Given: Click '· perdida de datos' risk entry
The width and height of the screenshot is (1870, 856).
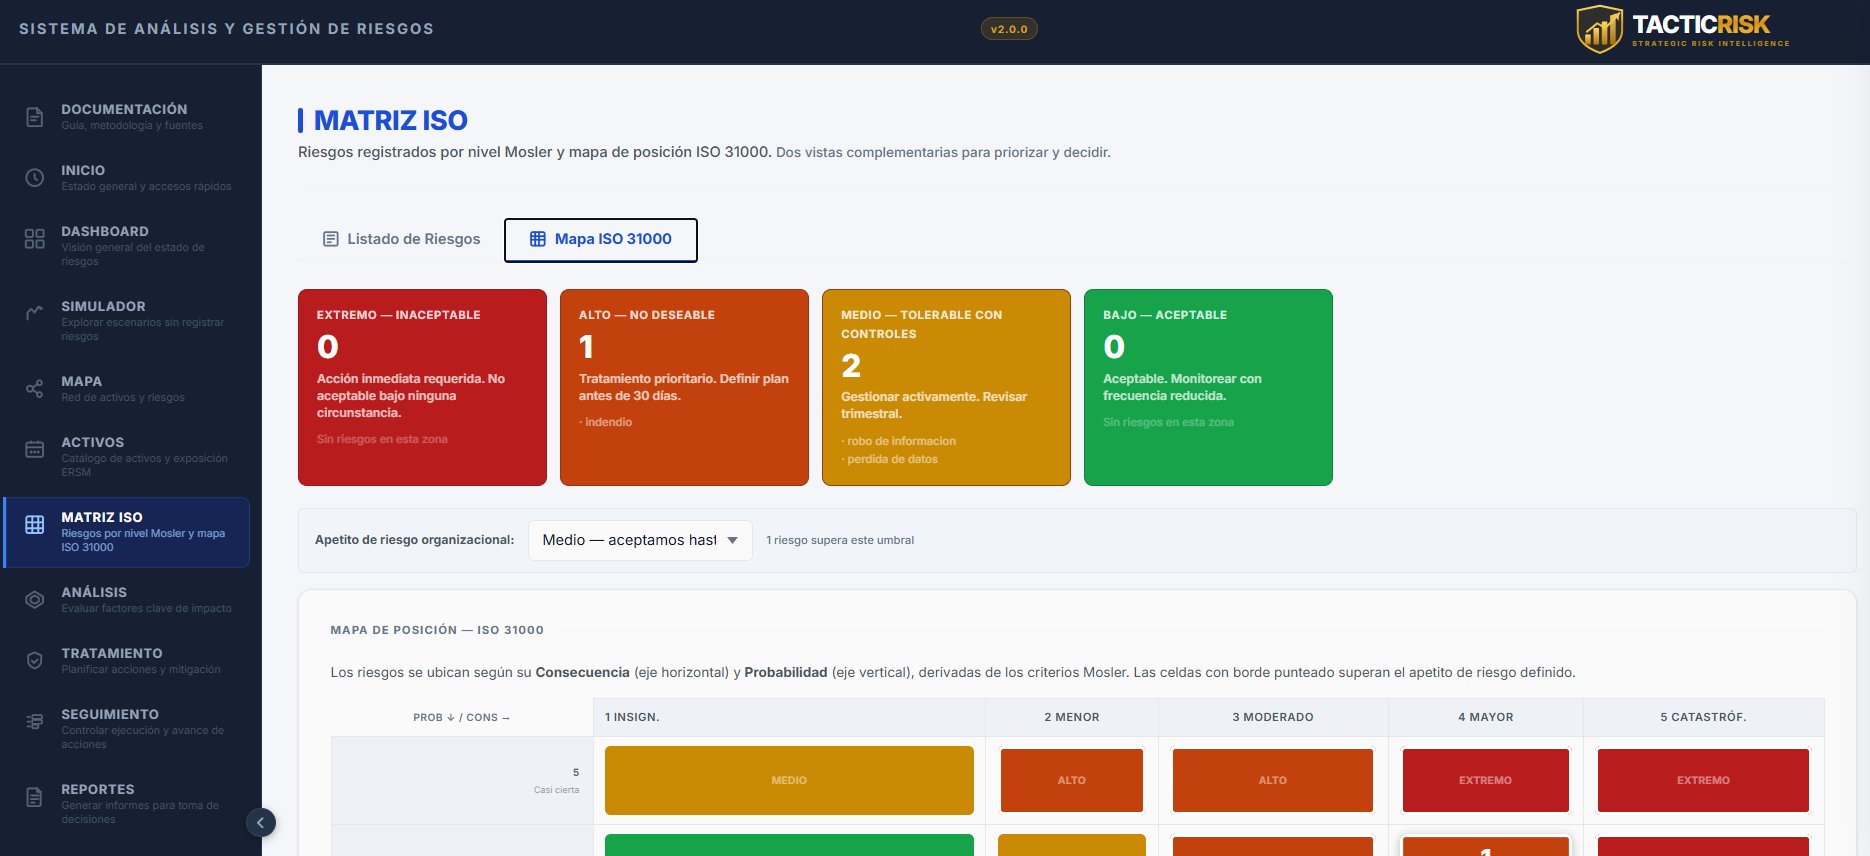Looking at the screenshot, I should (x=889, y=459).
